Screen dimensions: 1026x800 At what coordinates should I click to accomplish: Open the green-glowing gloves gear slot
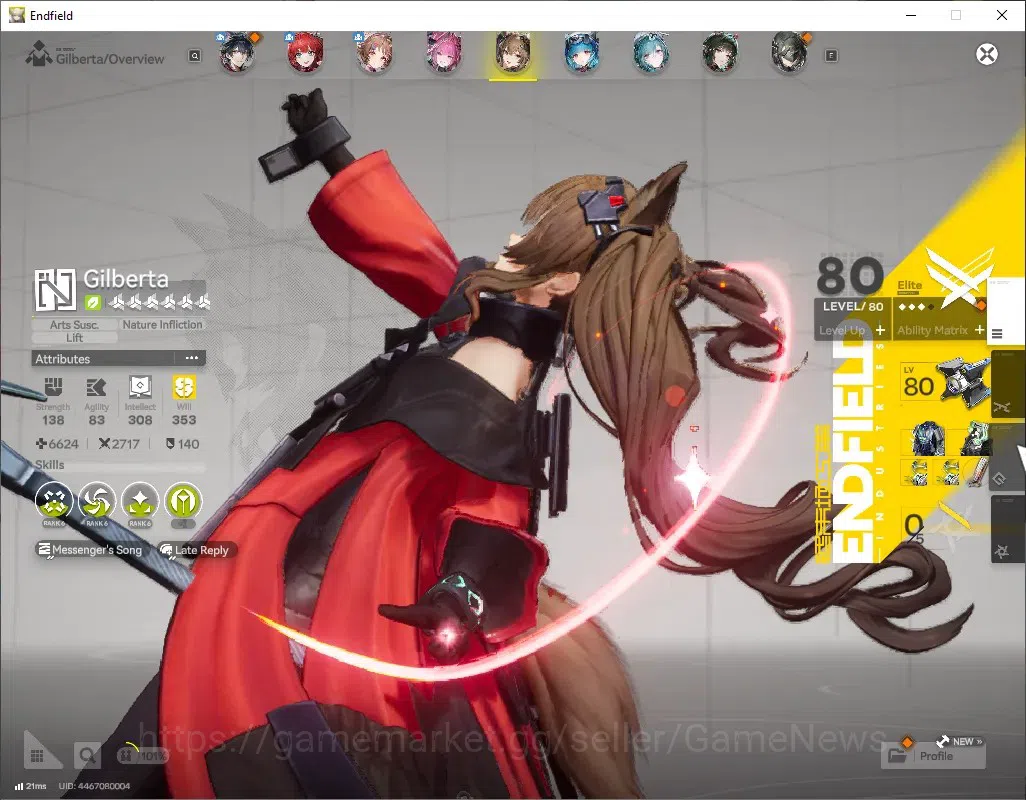pos(974,439)
